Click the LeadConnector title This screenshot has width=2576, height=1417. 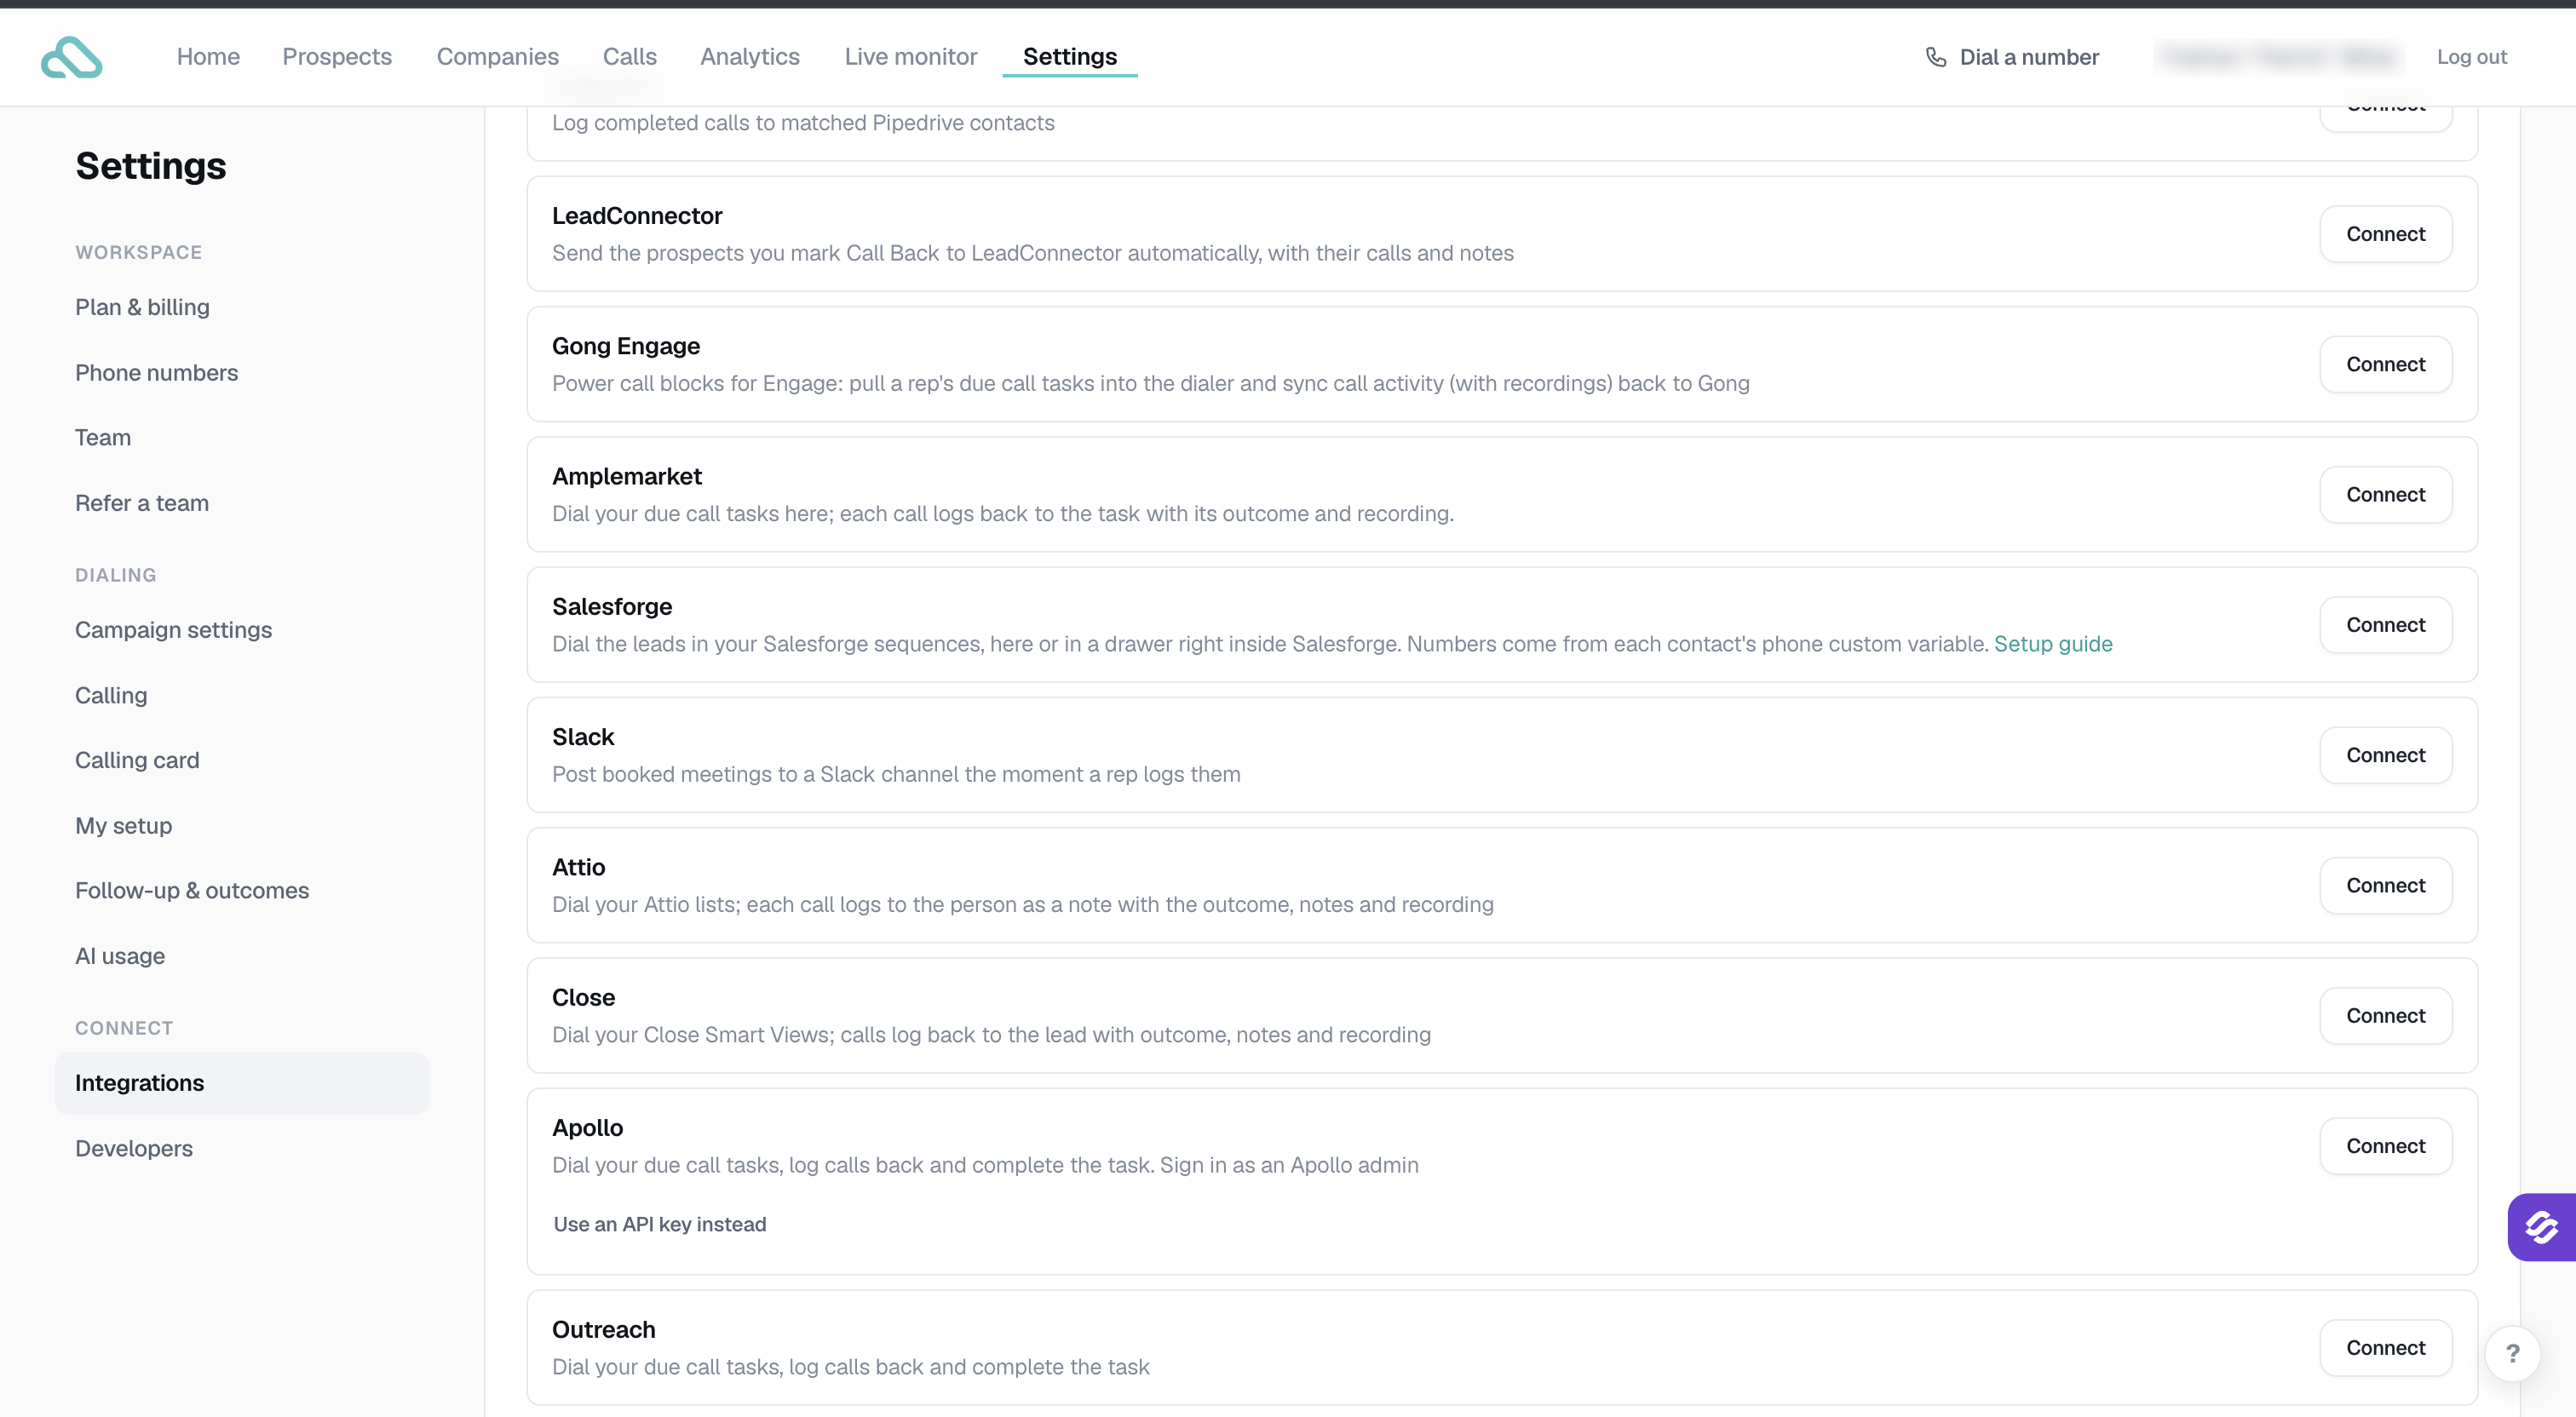(x=637, y=216)
